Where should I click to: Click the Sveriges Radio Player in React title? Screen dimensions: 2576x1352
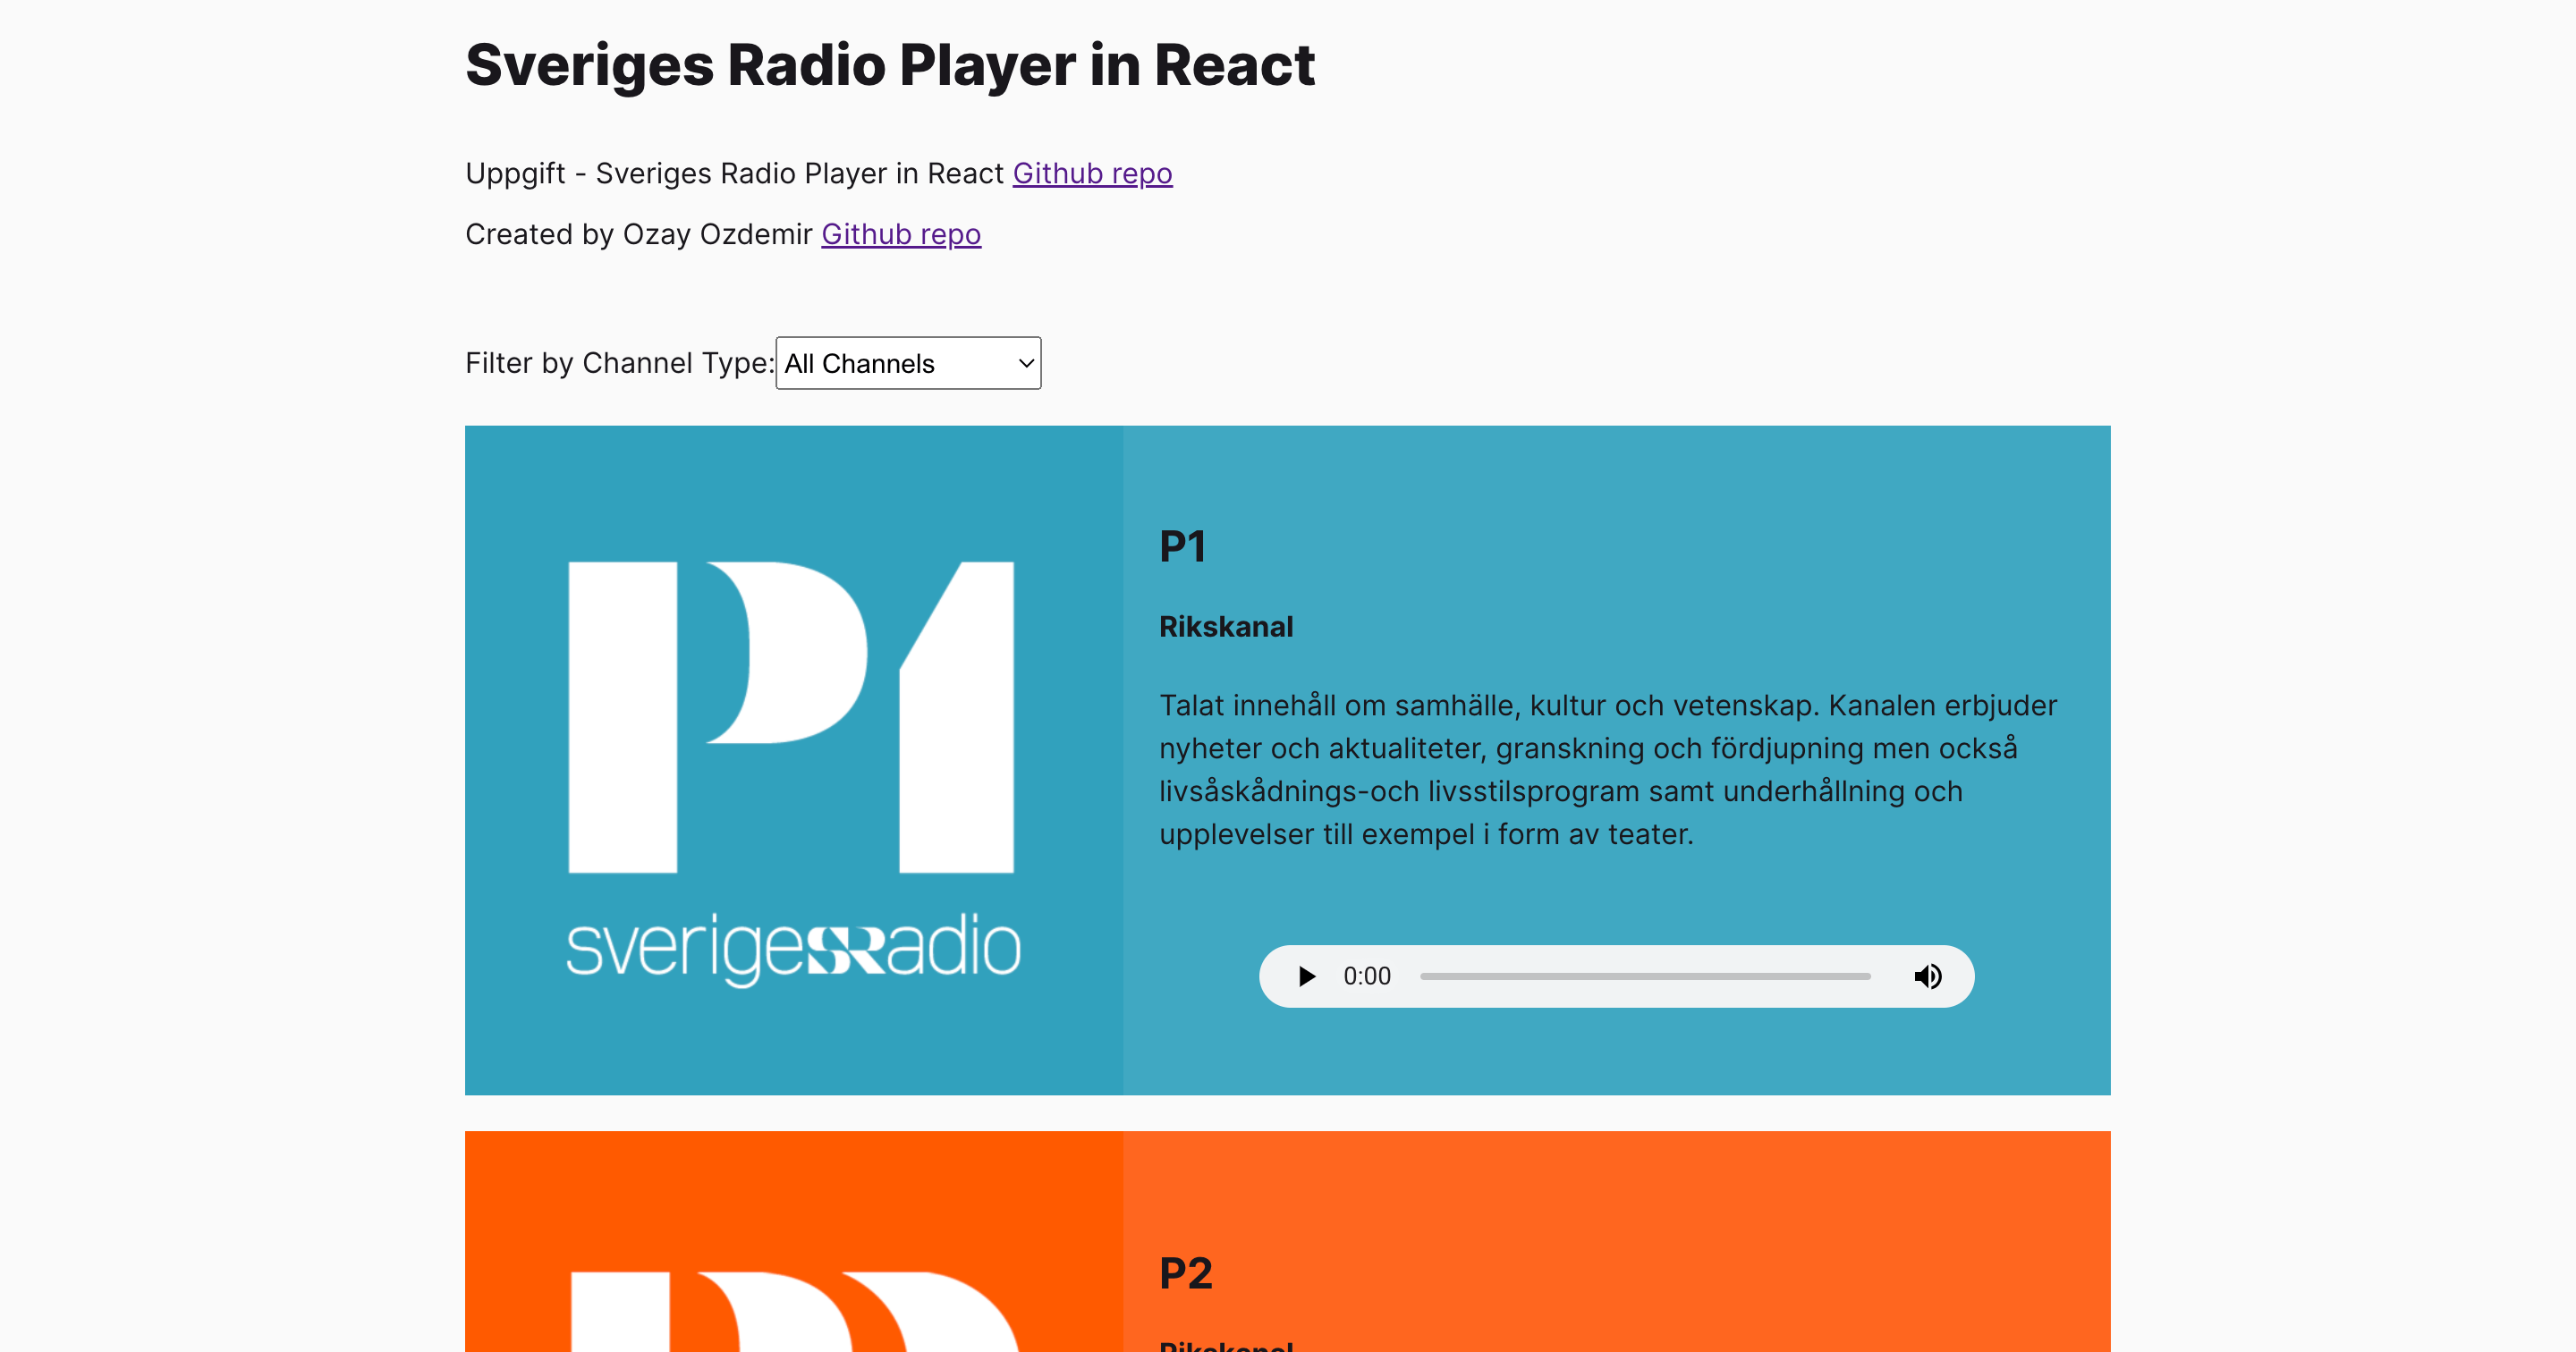pos(890,65)
